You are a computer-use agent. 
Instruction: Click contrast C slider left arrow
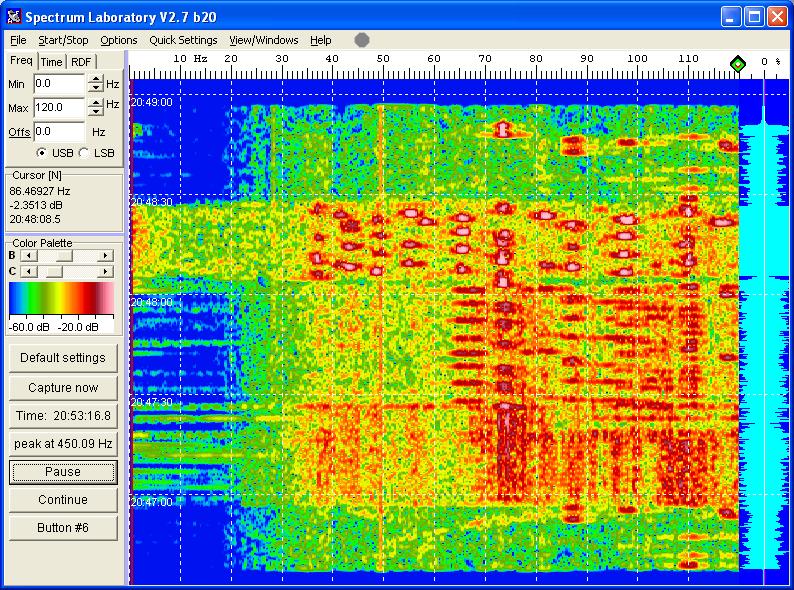(x=29, y=272)
